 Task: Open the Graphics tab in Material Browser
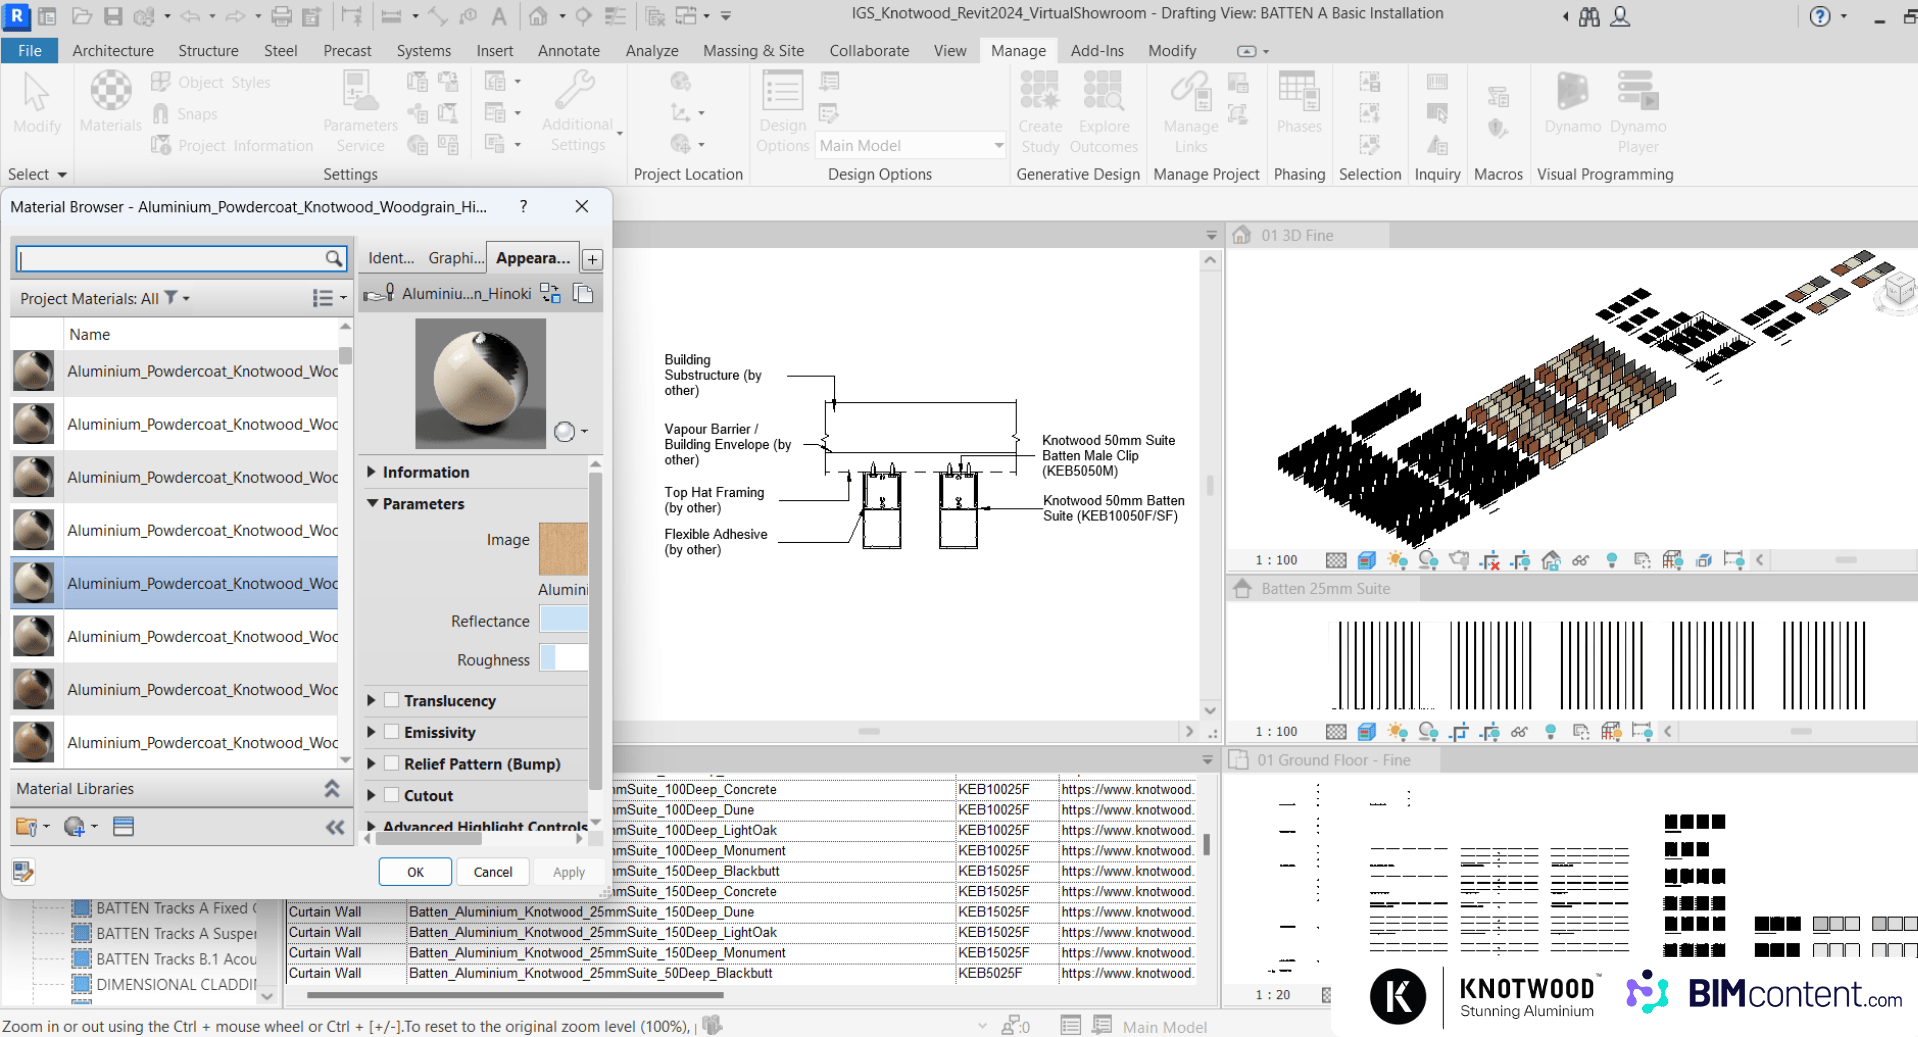pyautogui.click(x=455, y=258)
